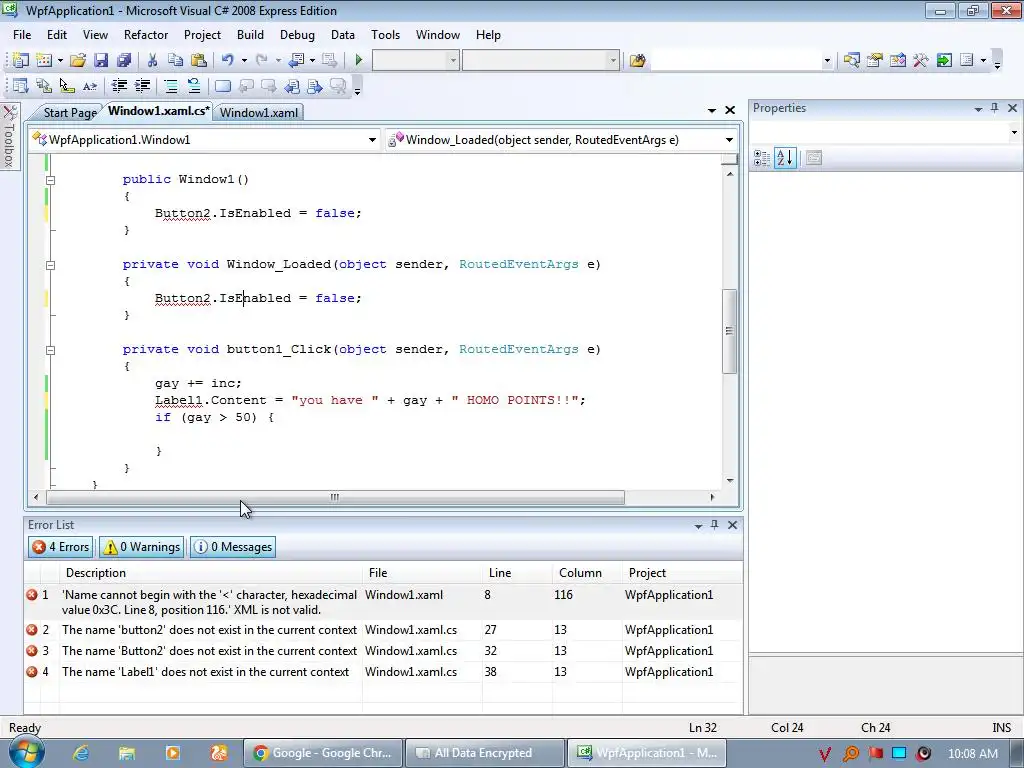The image size is (1024, 768).
Task: Click the Find in Files icon
Action: (637, 61)
